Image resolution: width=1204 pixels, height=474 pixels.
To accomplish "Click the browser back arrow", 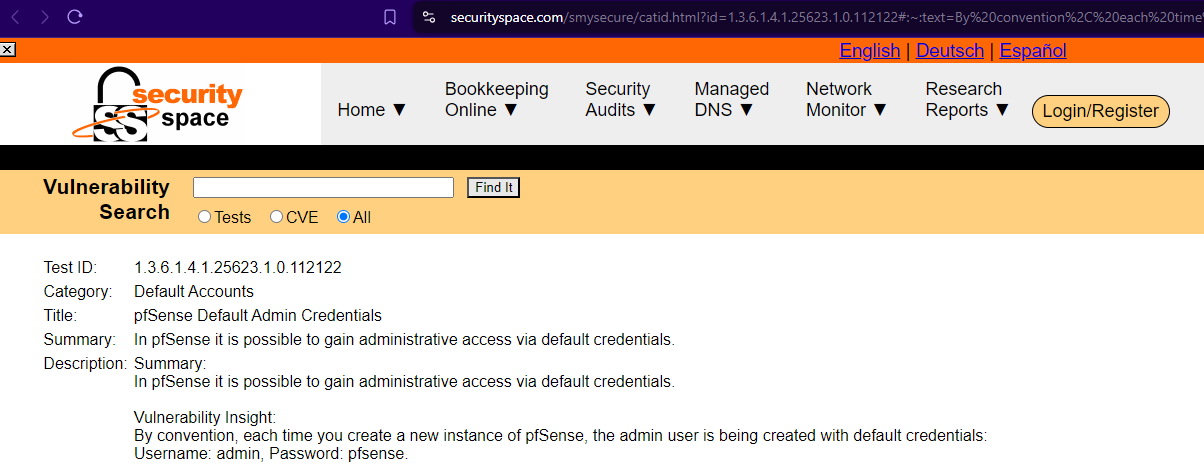I will (x=15, y=17).
